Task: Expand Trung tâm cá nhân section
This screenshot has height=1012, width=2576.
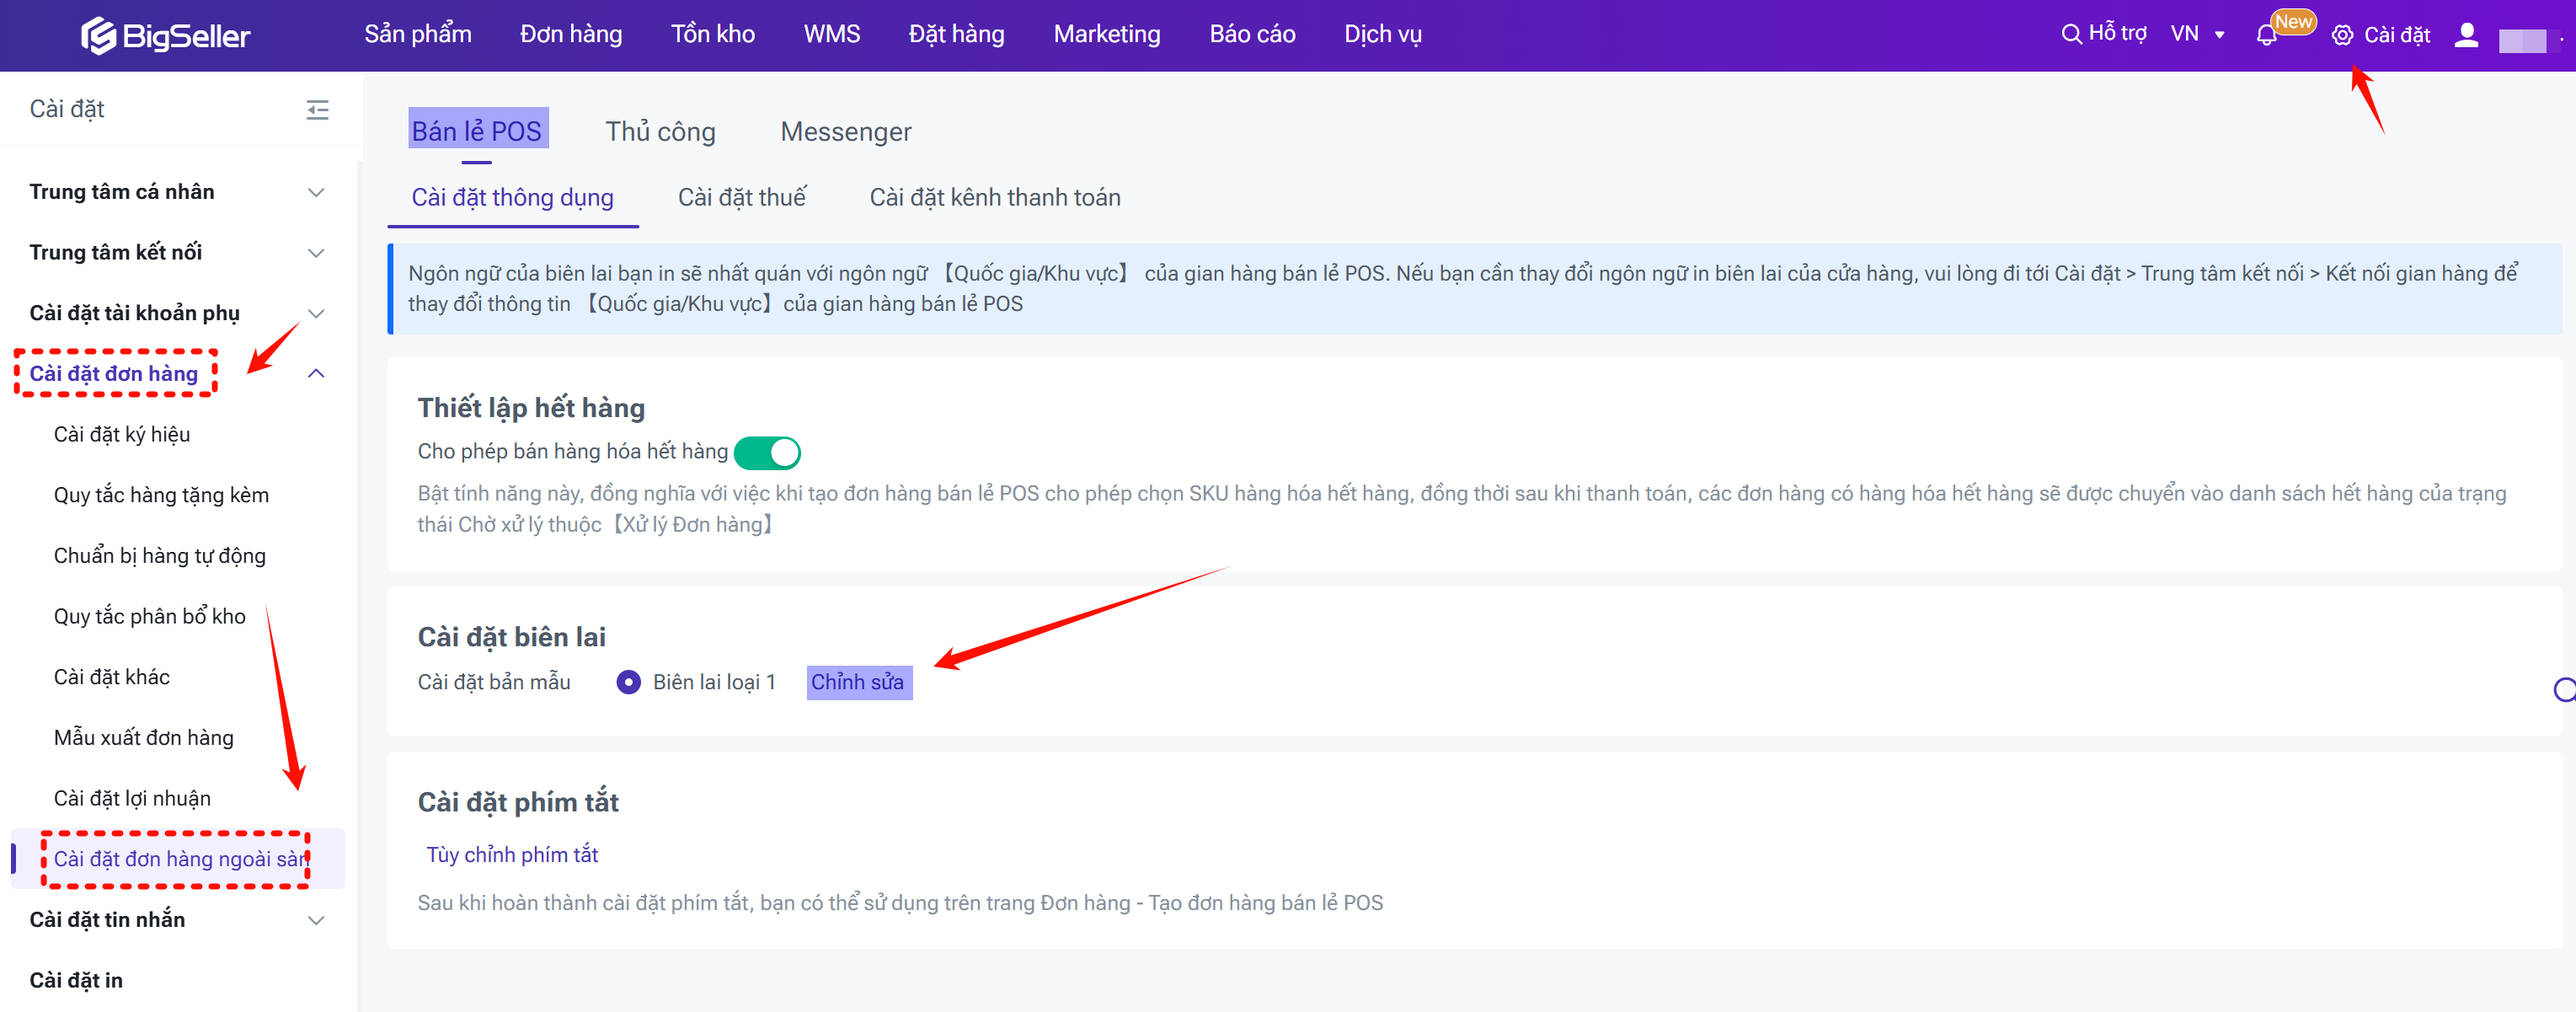Action: (316, 192)
